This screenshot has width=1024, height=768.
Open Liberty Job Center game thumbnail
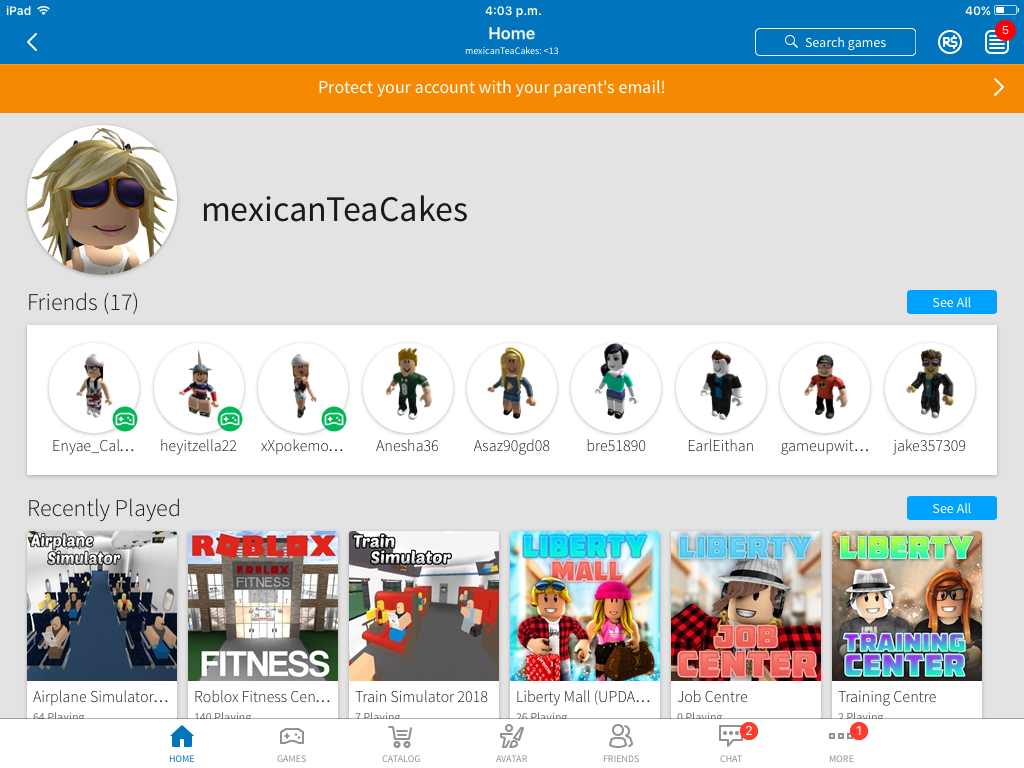(746, 606)
